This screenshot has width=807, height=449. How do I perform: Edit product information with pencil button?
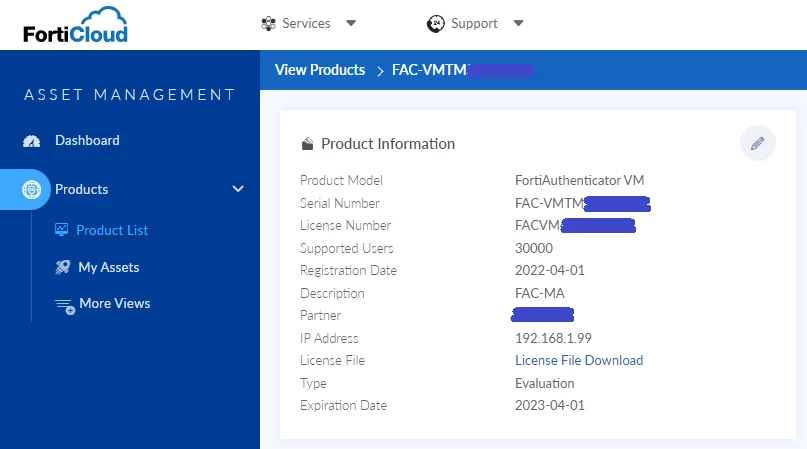click(x=757, y=143)
